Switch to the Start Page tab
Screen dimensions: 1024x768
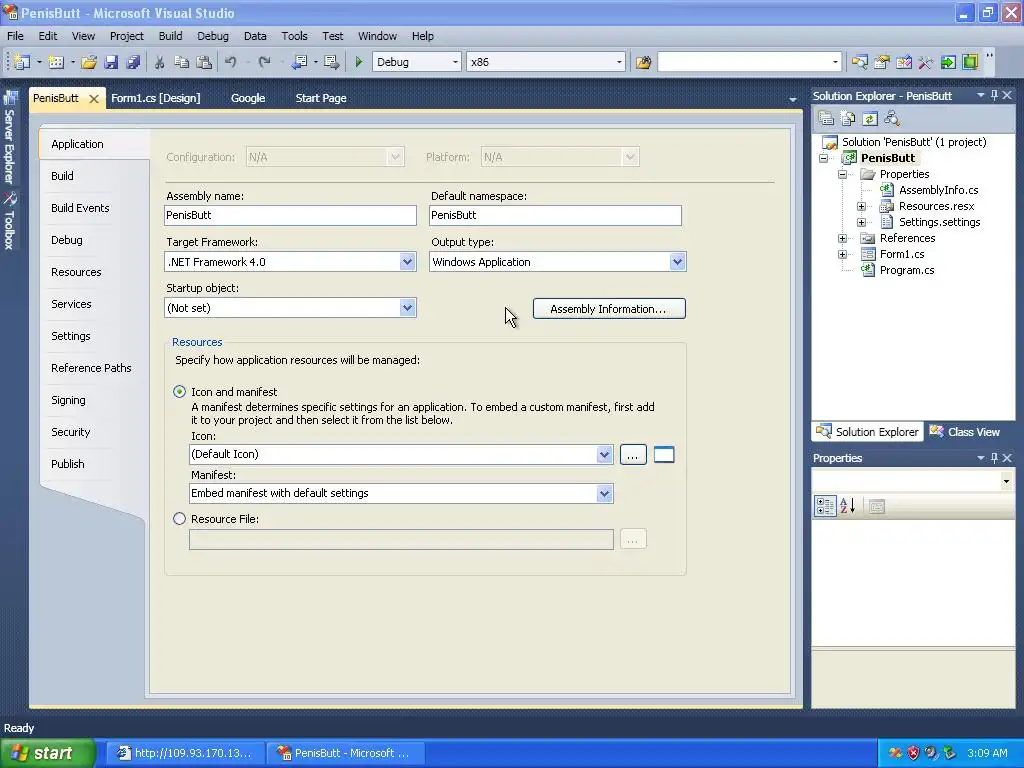[x=321, y=98]
